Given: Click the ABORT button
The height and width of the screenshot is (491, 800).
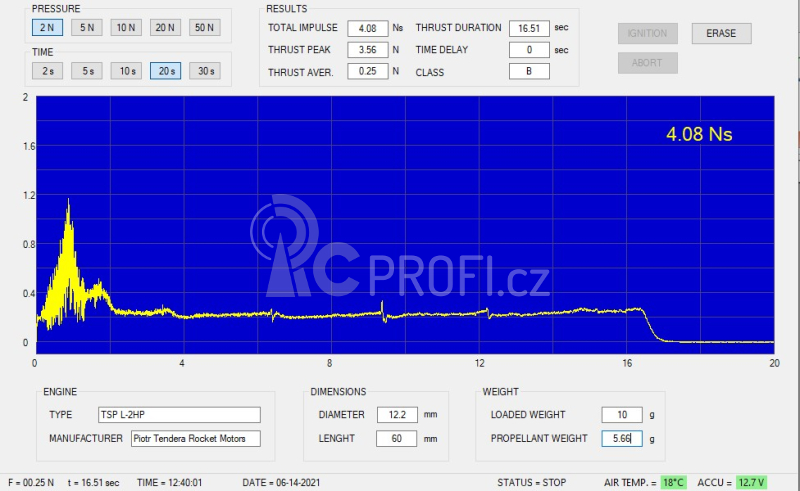Looking at the screenshot, I should [647, 63].
